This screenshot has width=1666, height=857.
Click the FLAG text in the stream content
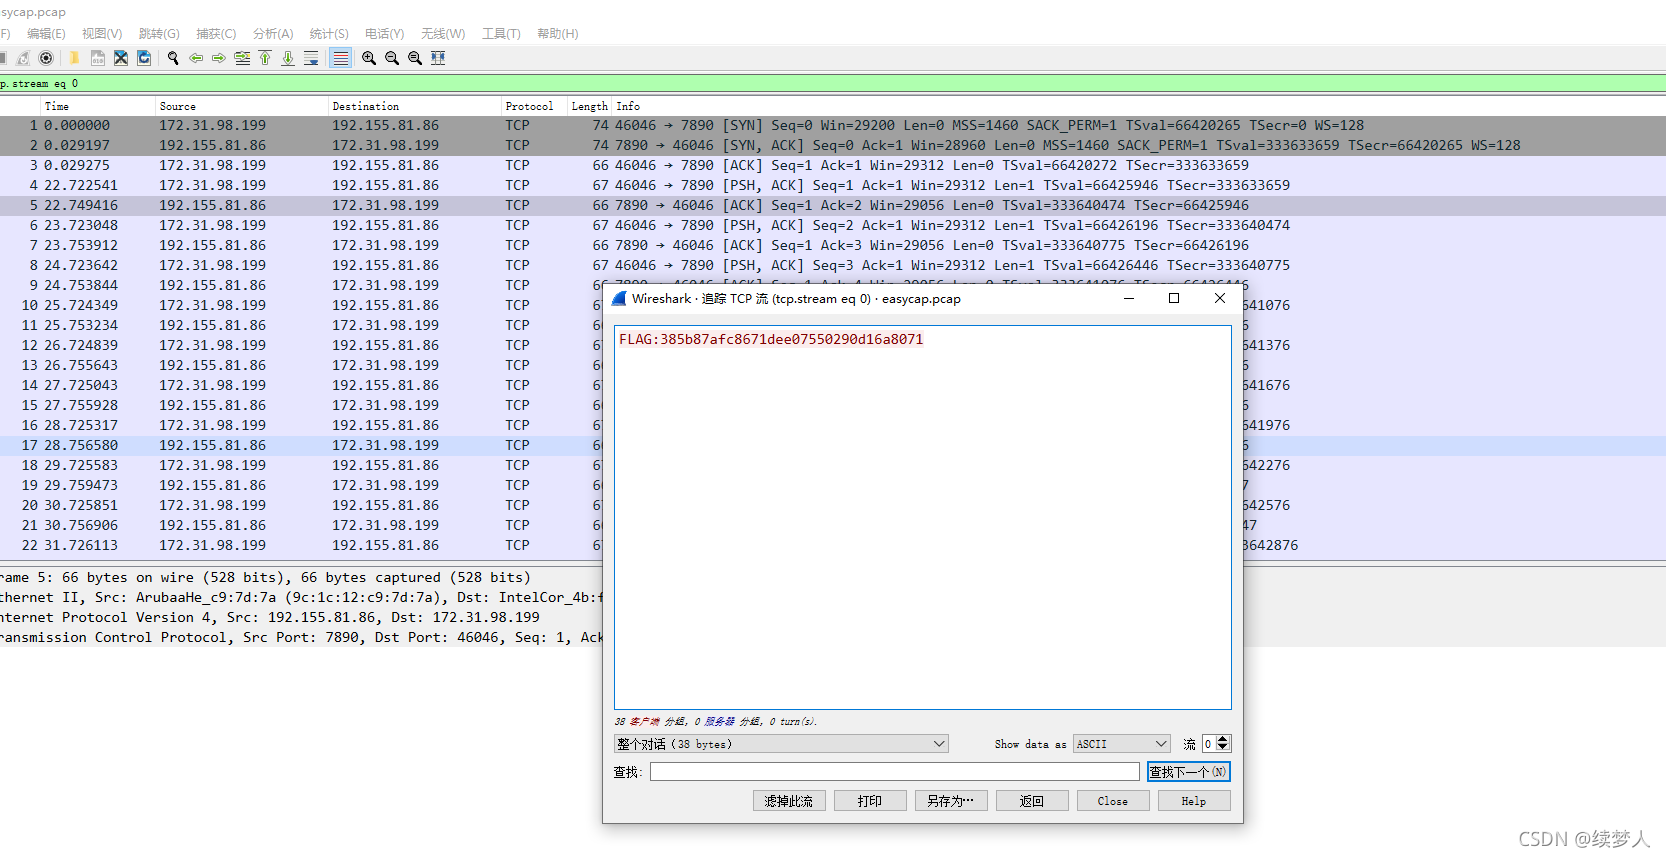(x=771, y=339)
